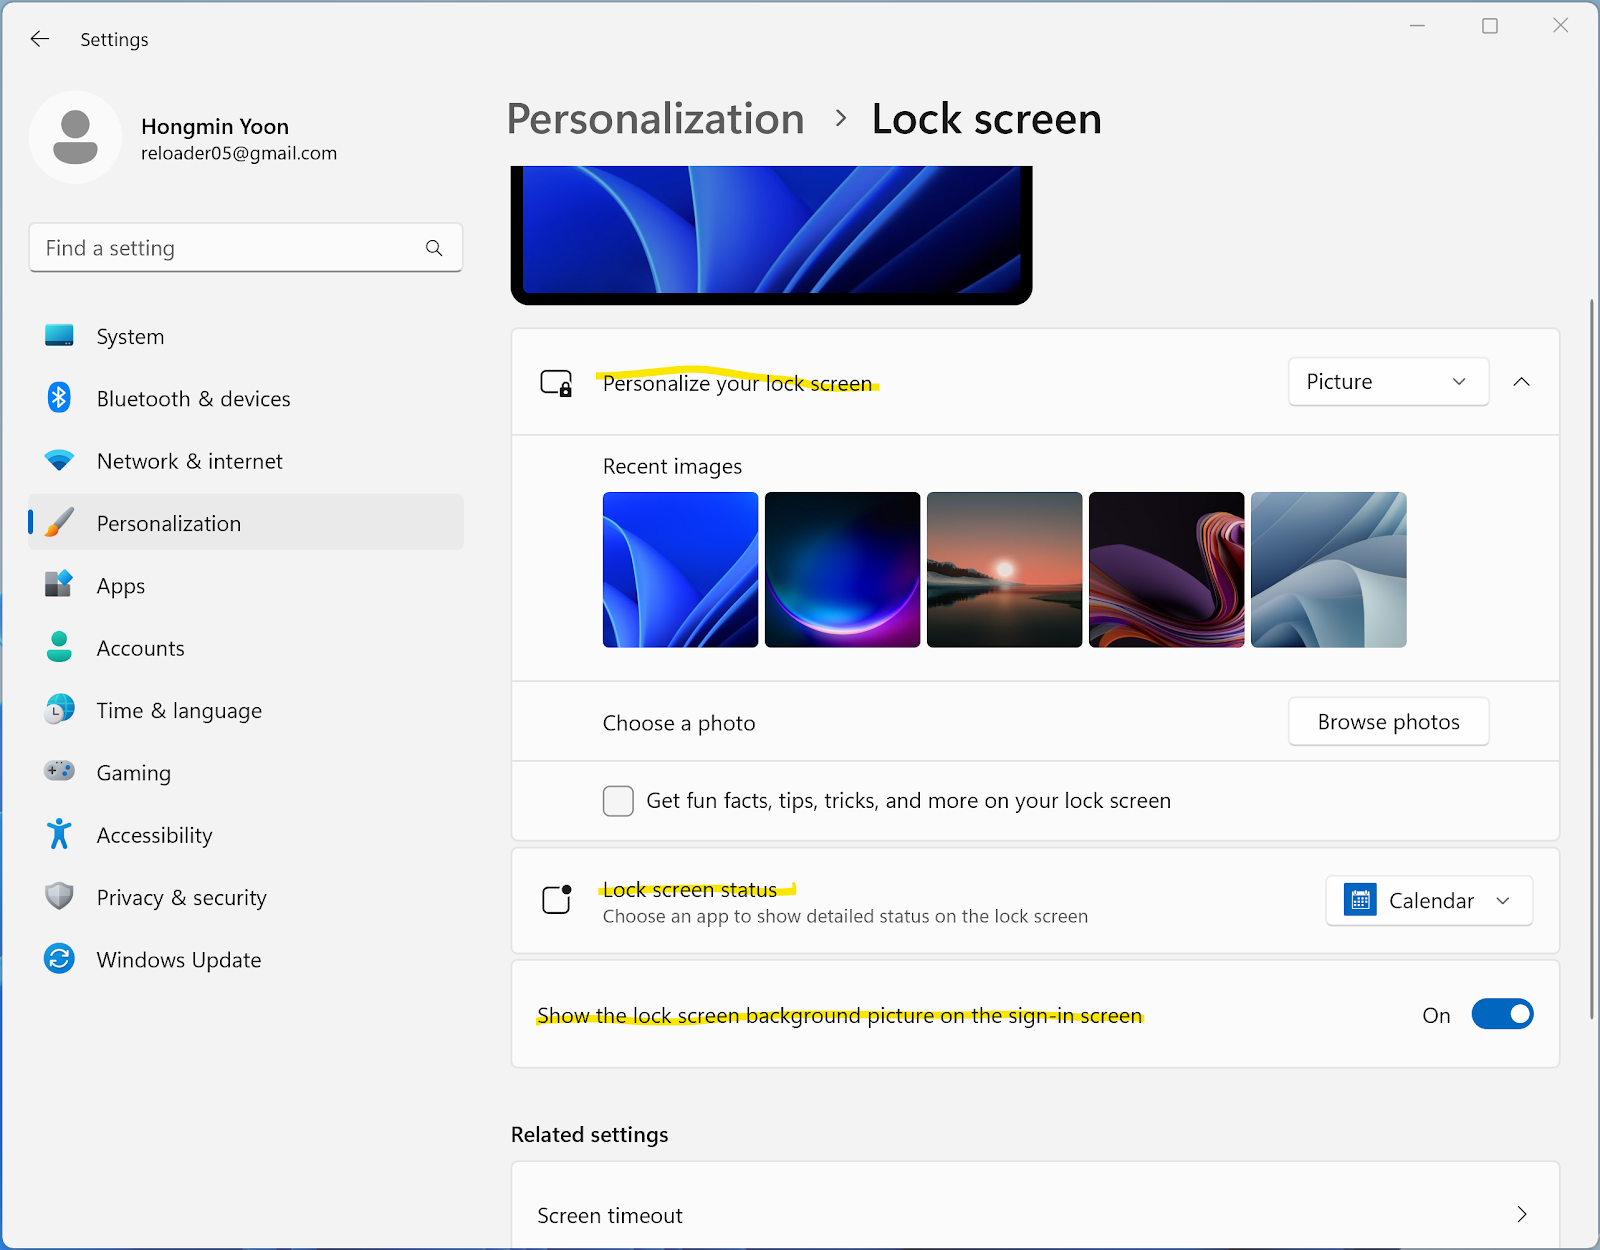Viewport: 1600px width, 1250px height.
Task: Select Apps in the sidebar
Action: [246, 586]
